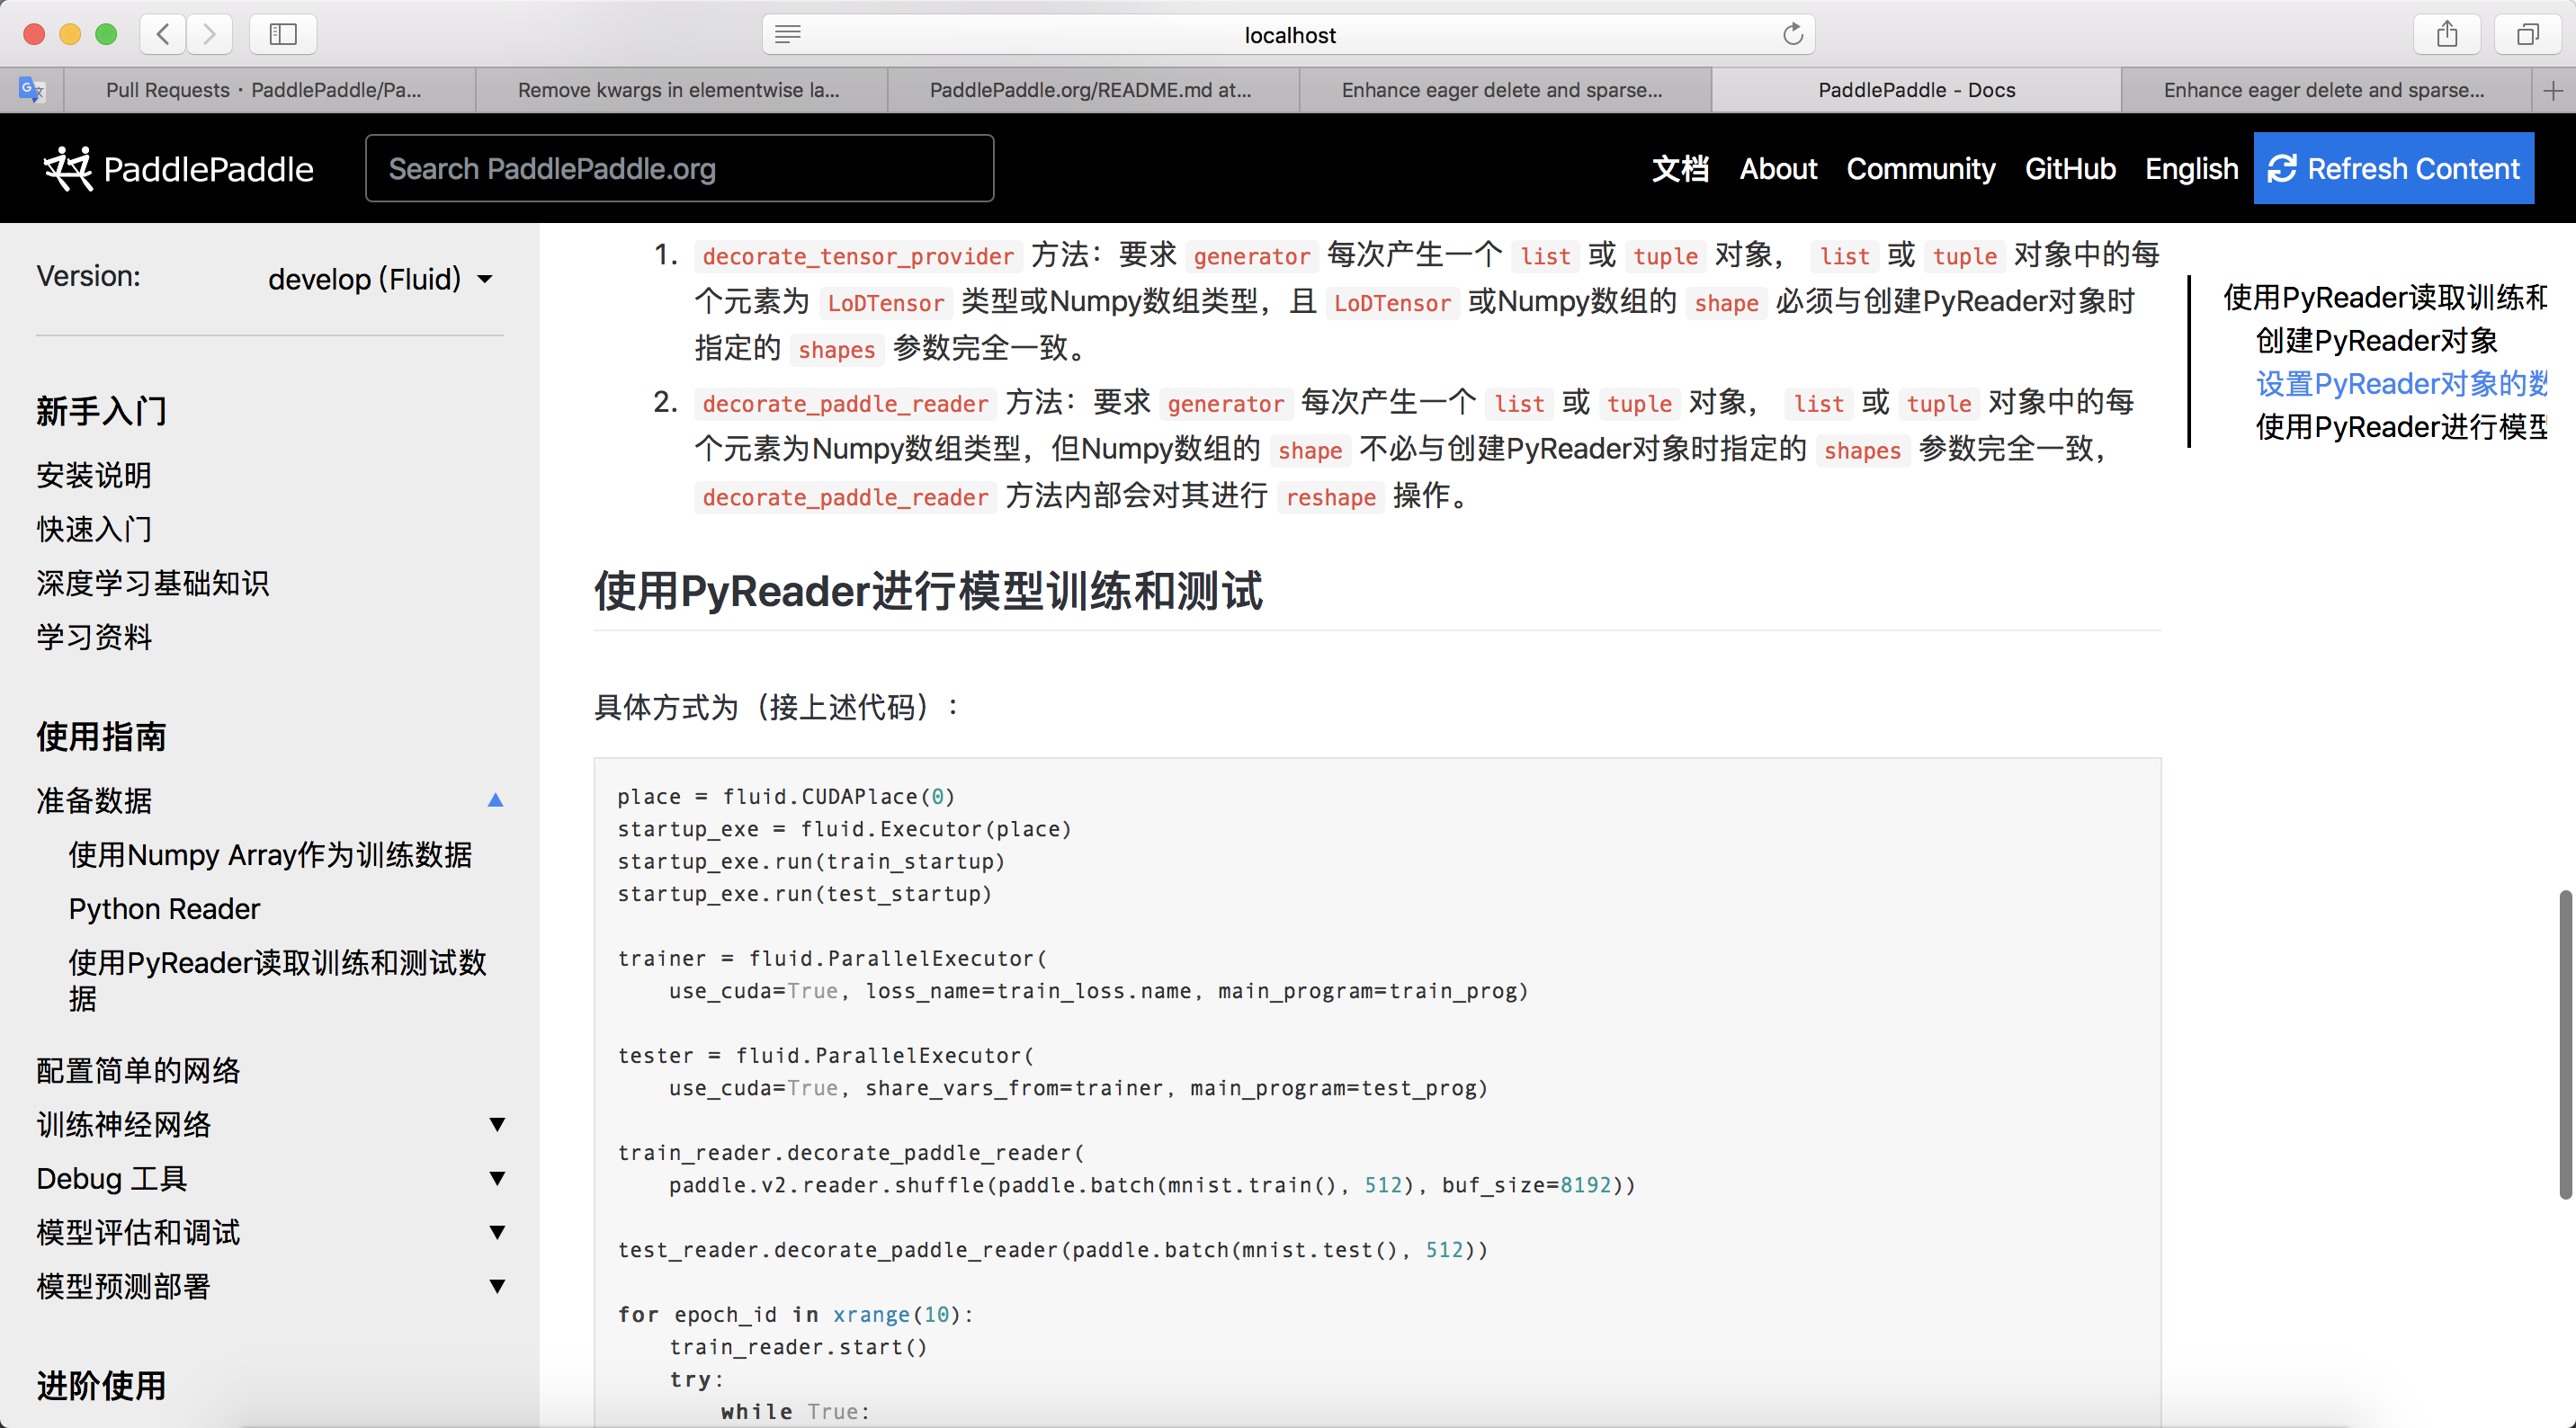Click heading 使用PyReader进行模型训练和测试
The width and height of the screenshot is (2576, 1428).
(928, 590)
